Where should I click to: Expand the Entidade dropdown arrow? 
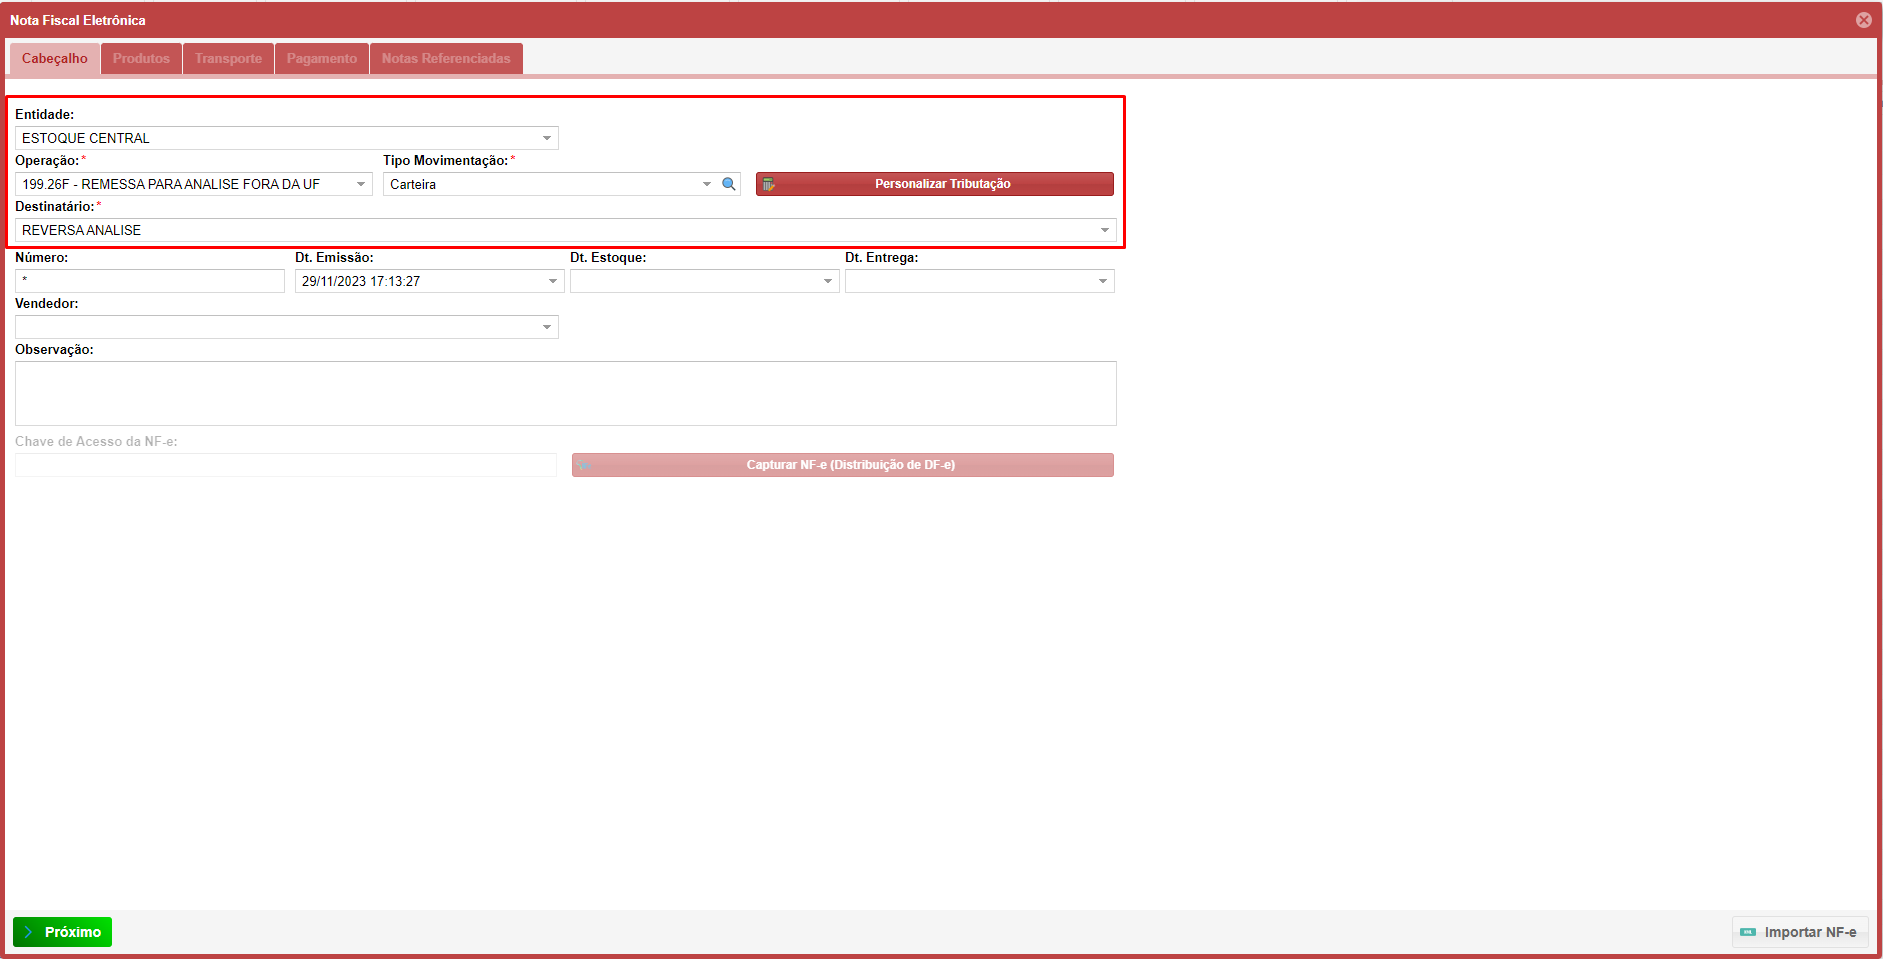(547, 138)
